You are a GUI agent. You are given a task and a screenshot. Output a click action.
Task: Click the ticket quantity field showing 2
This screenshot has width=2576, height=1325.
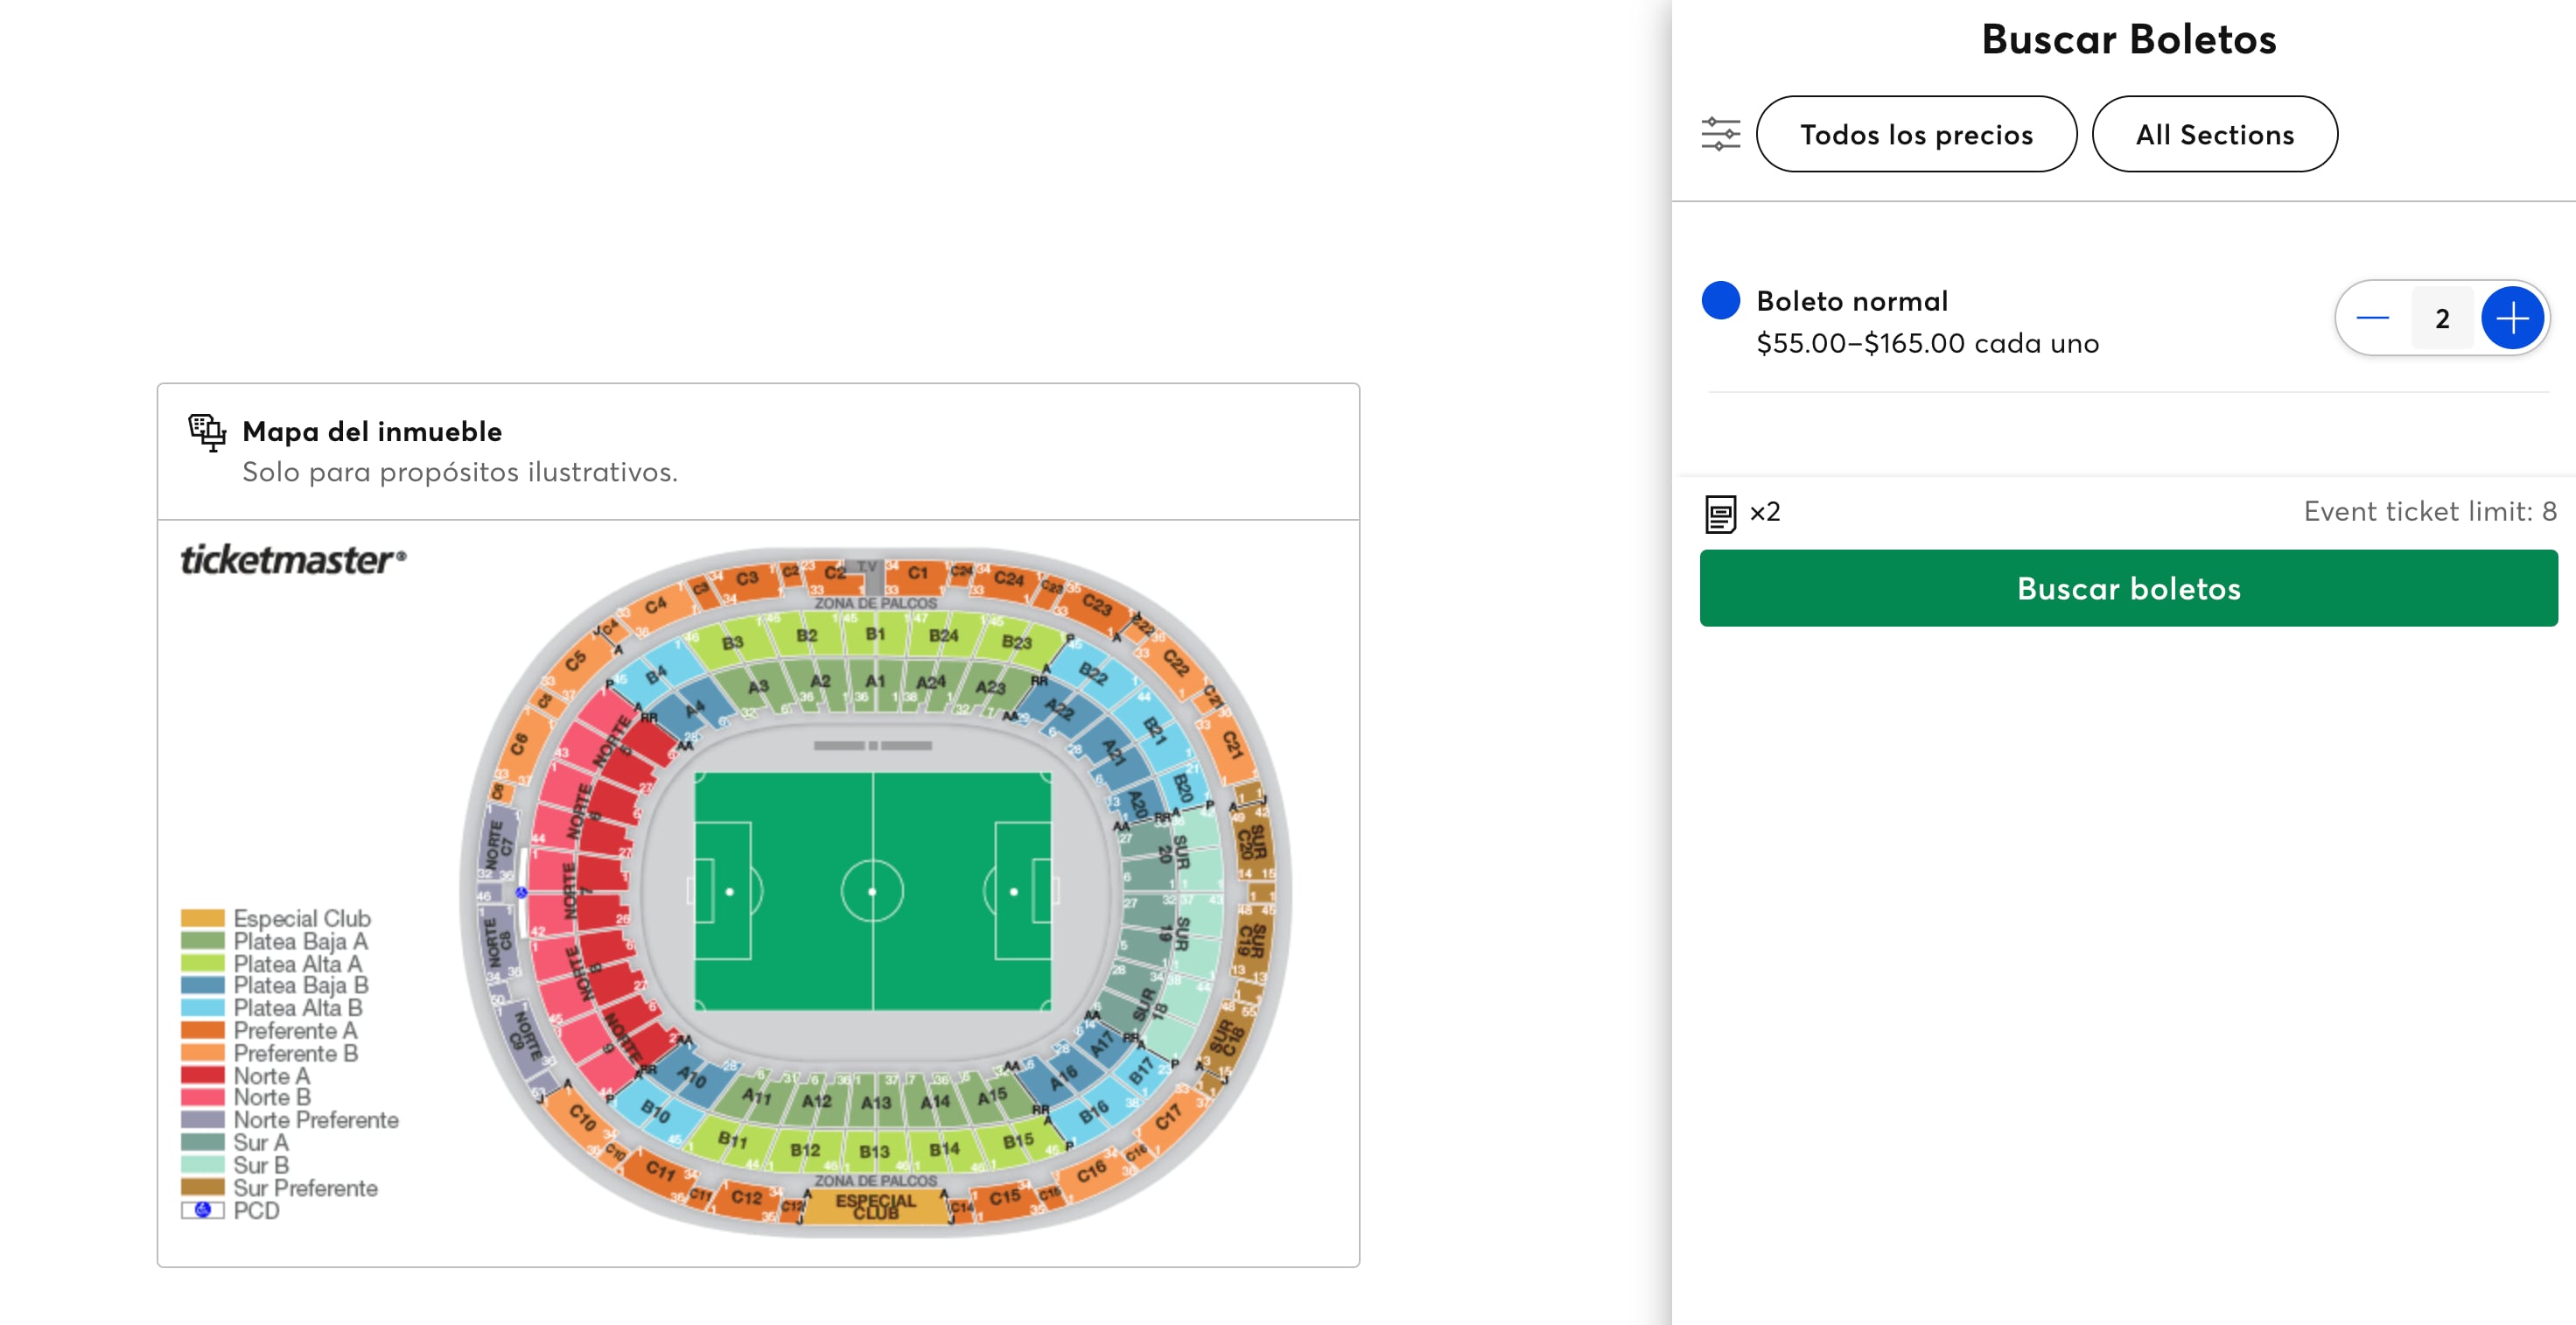tap(2441, 318)
